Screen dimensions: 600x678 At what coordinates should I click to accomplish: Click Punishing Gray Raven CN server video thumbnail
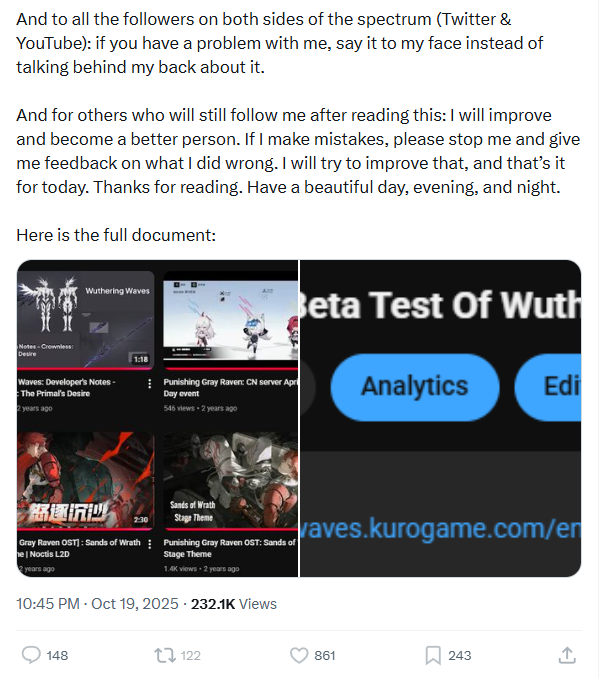pos(231,320)
